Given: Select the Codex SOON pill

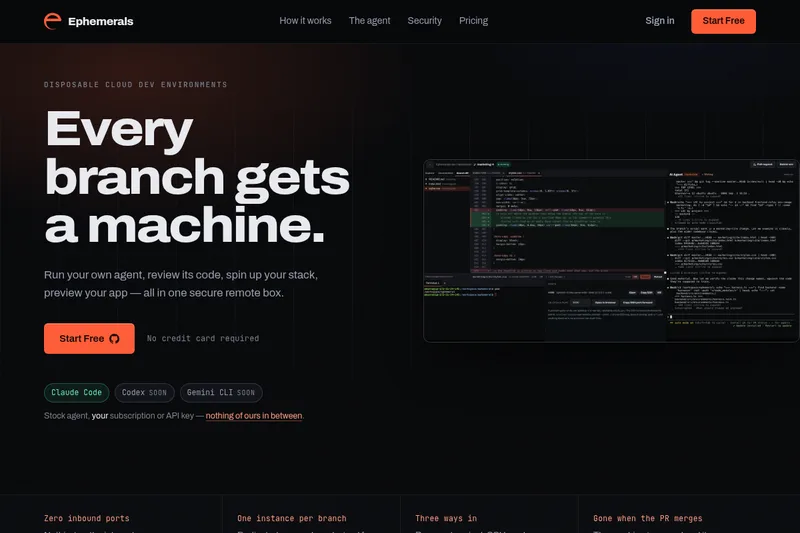Looking at the screenshot, I should 144,392.
